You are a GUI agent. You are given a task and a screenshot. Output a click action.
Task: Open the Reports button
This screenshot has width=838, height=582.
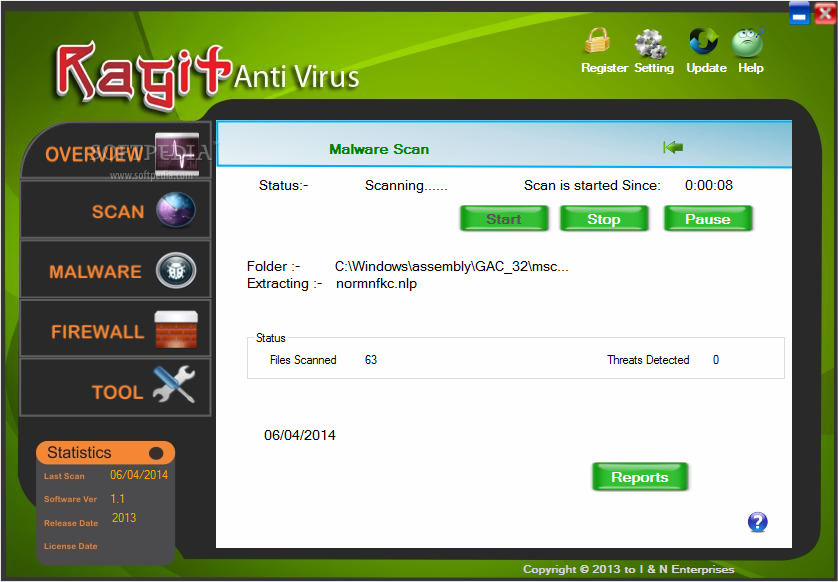(640, 477)
